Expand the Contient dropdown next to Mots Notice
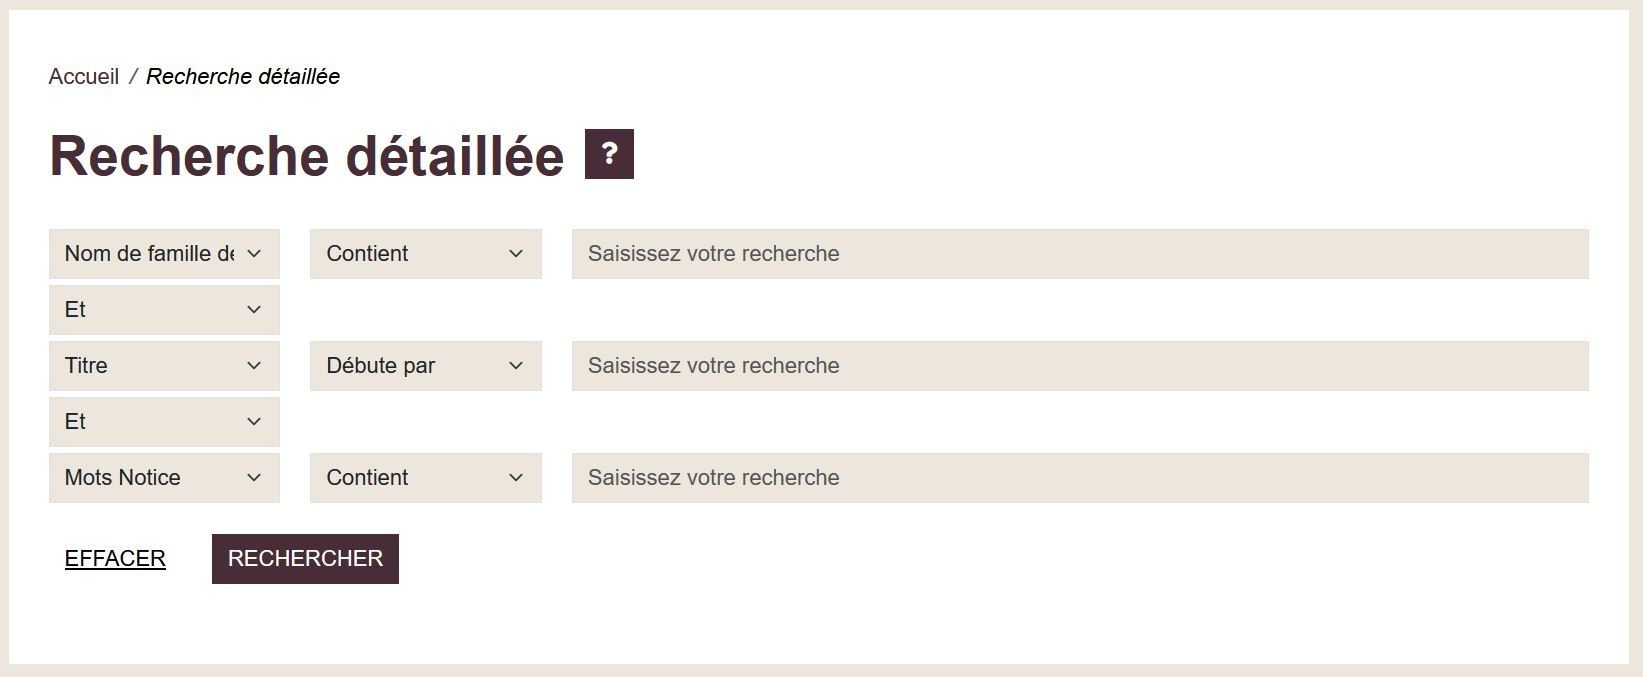The image size is (1643, 677). click(426, 478)
